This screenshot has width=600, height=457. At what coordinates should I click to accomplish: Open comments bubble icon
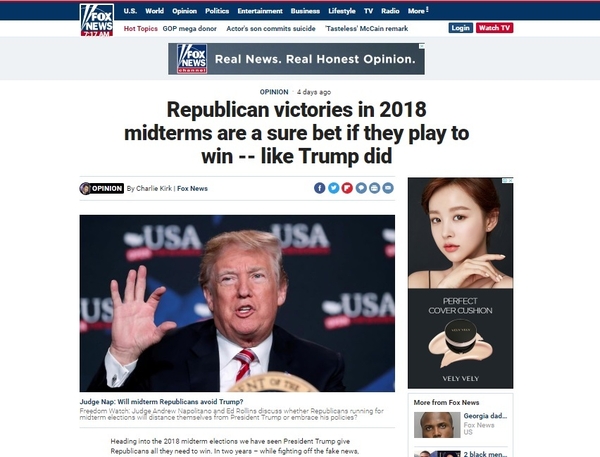pos(361,188)
